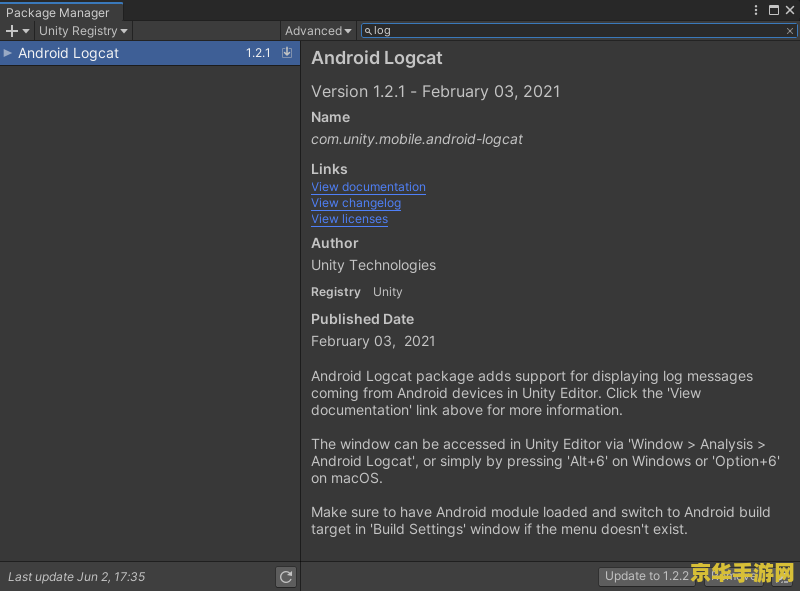Screen dimensions: 800x591
Task: Click the search magnifier icon
Action: click(x=368, y=31)
